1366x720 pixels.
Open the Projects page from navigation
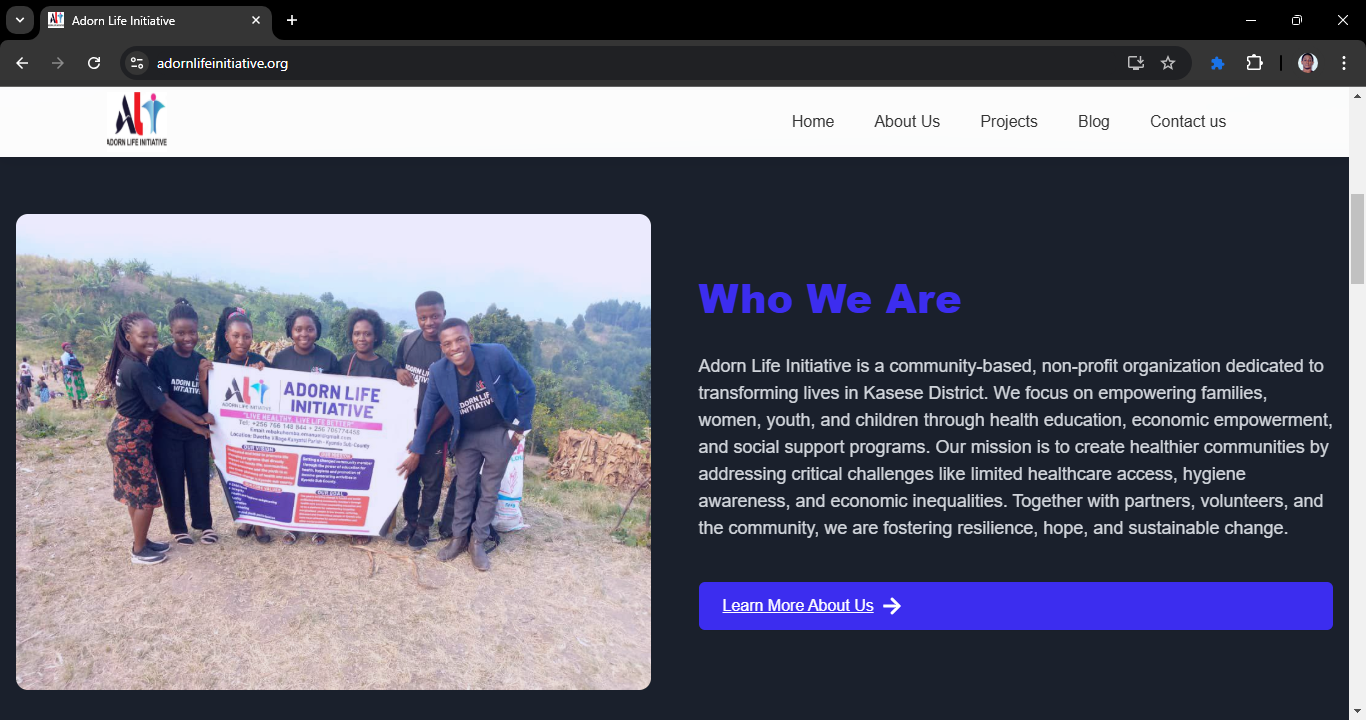pyautogui.click(x=1008, y=121)
